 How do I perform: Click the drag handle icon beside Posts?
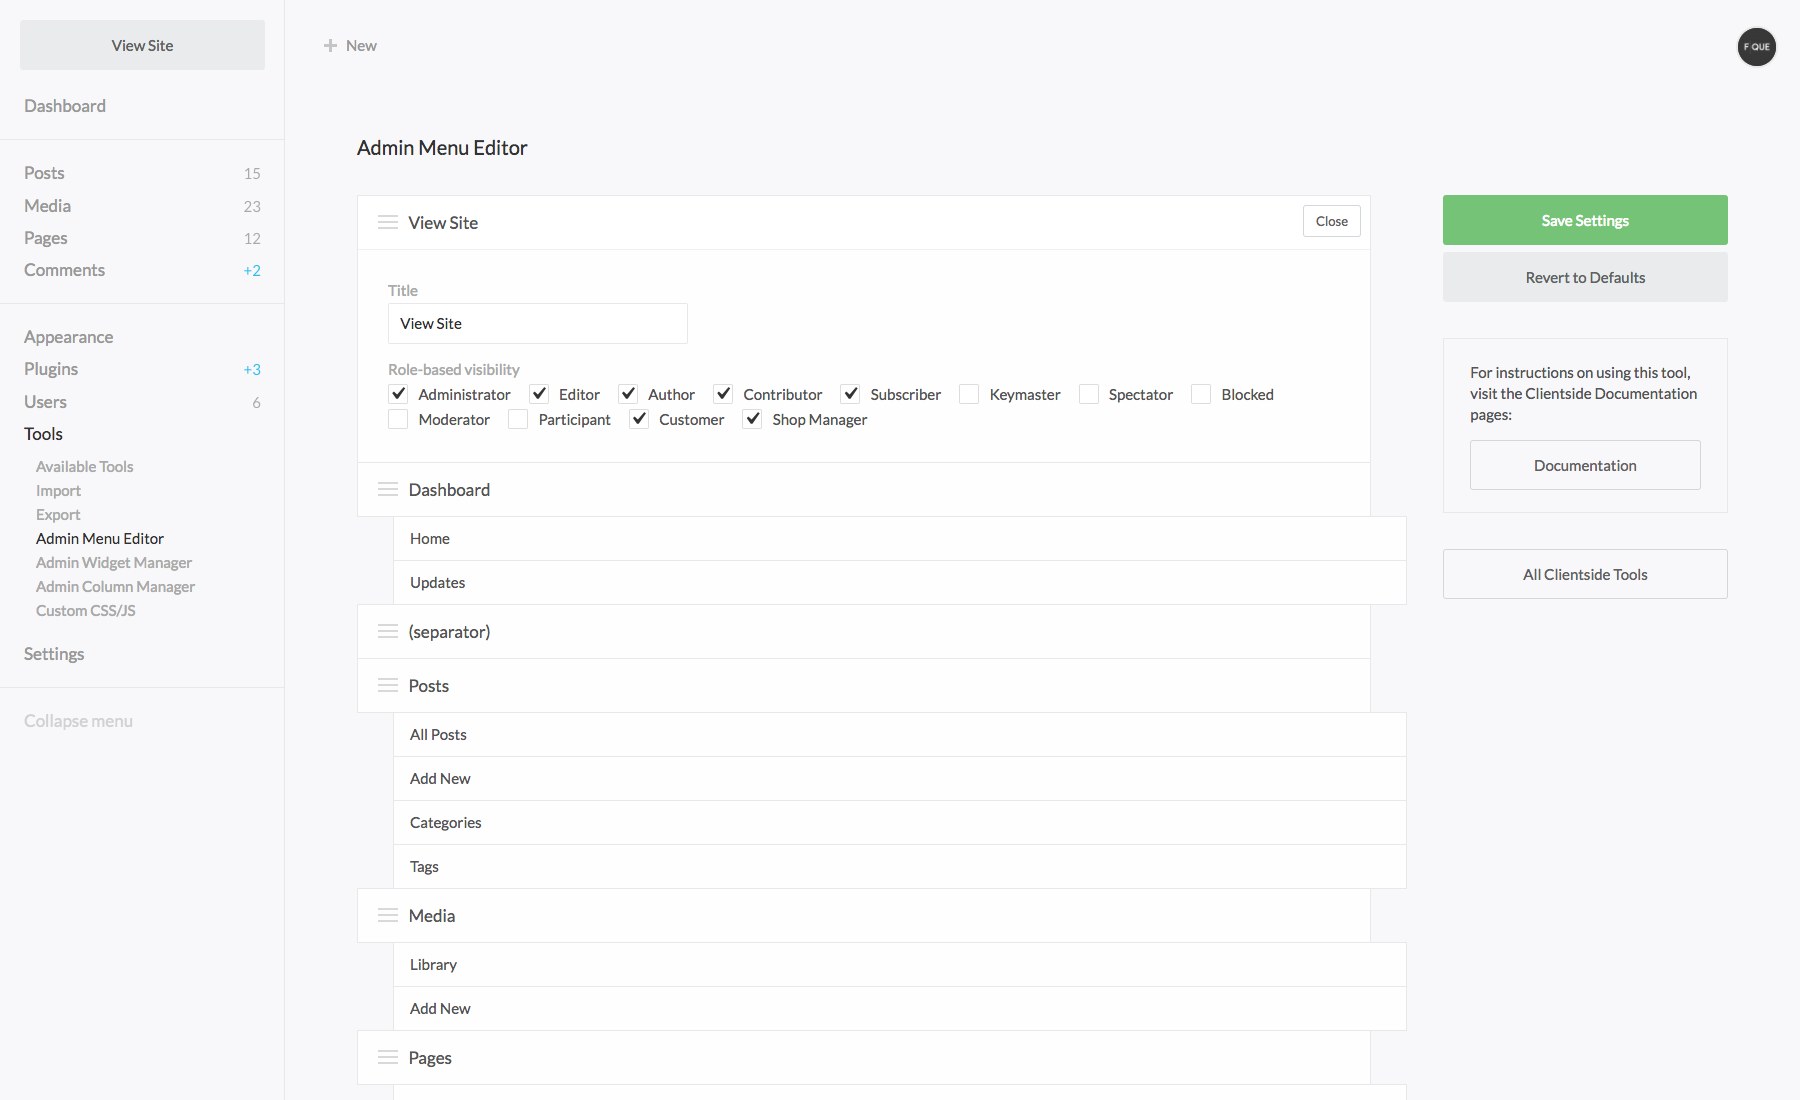(387, 685)
